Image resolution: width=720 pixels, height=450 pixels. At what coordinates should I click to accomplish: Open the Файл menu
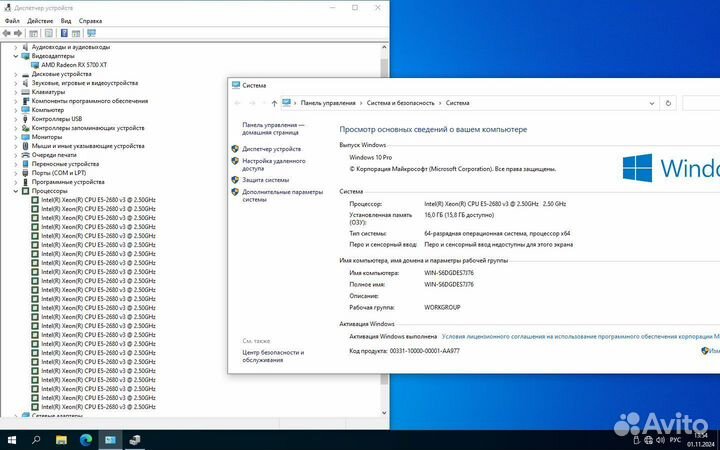click(x=12, y=21)
